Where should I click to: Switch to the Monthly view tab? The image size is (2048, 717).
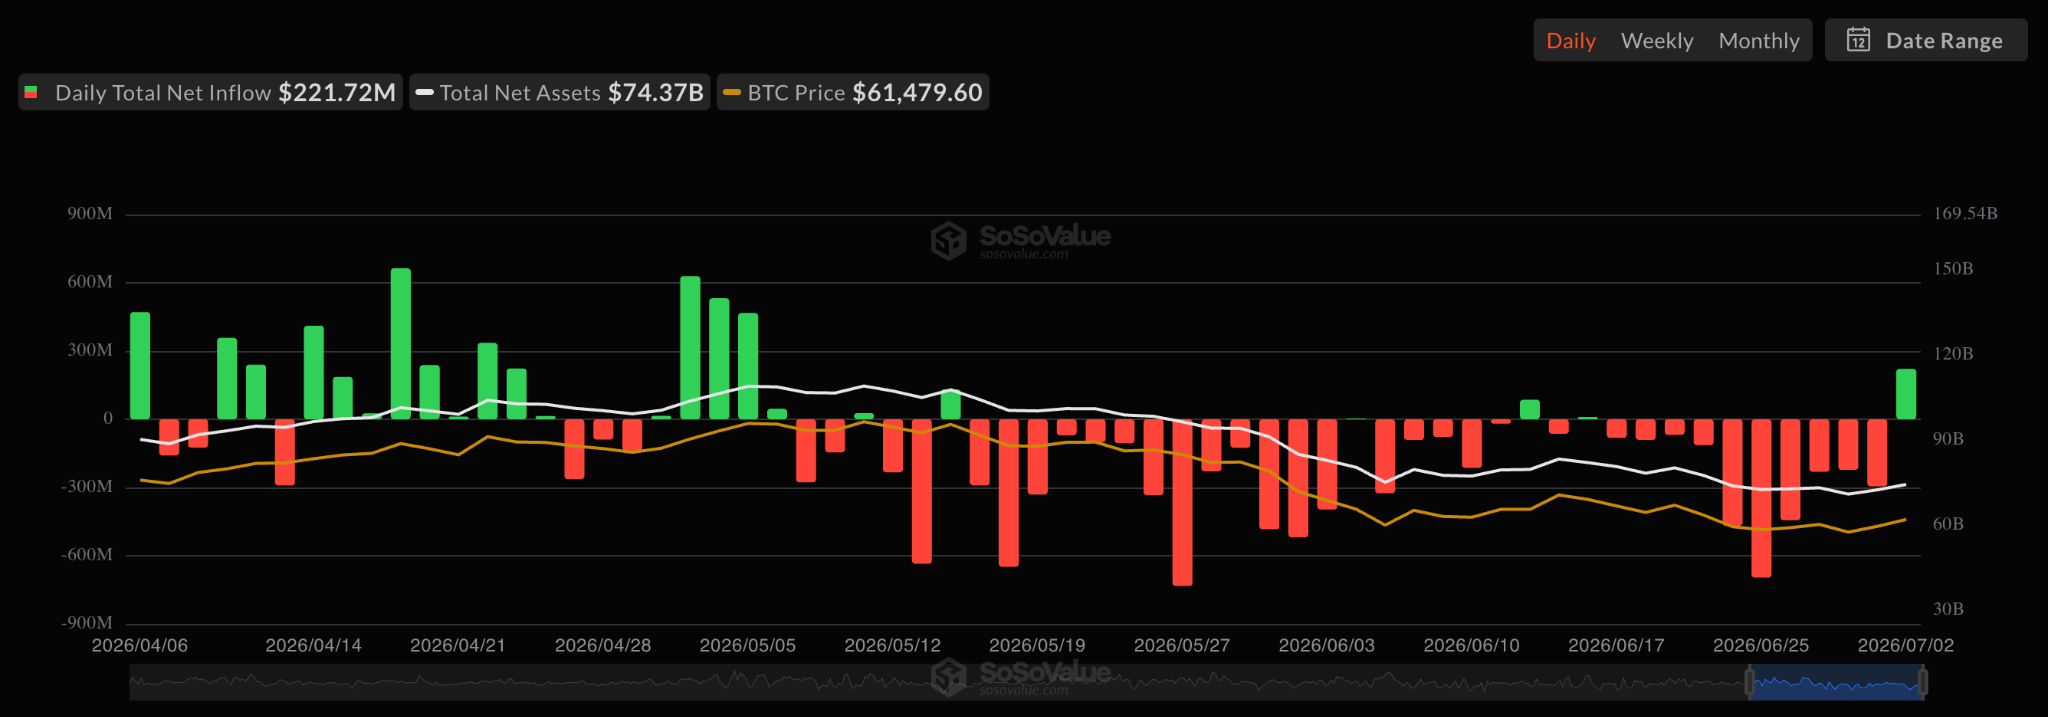1759,41
